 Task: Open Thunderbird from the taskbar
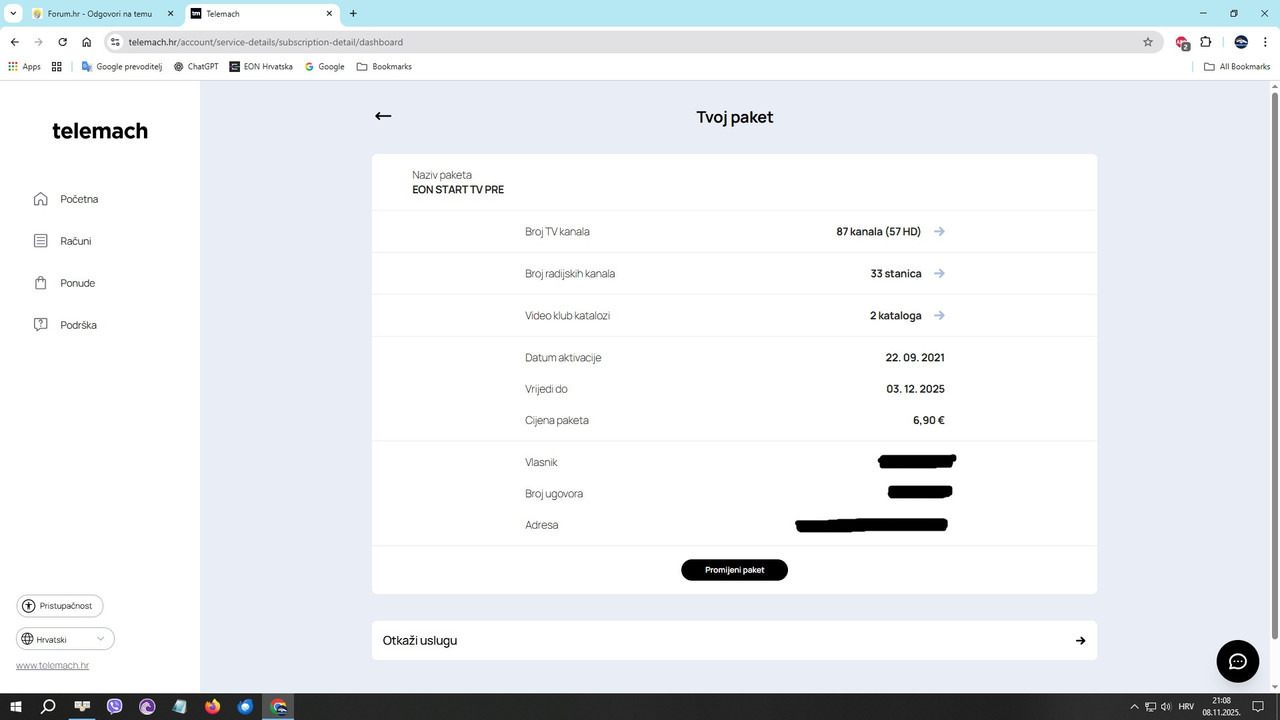245,706
